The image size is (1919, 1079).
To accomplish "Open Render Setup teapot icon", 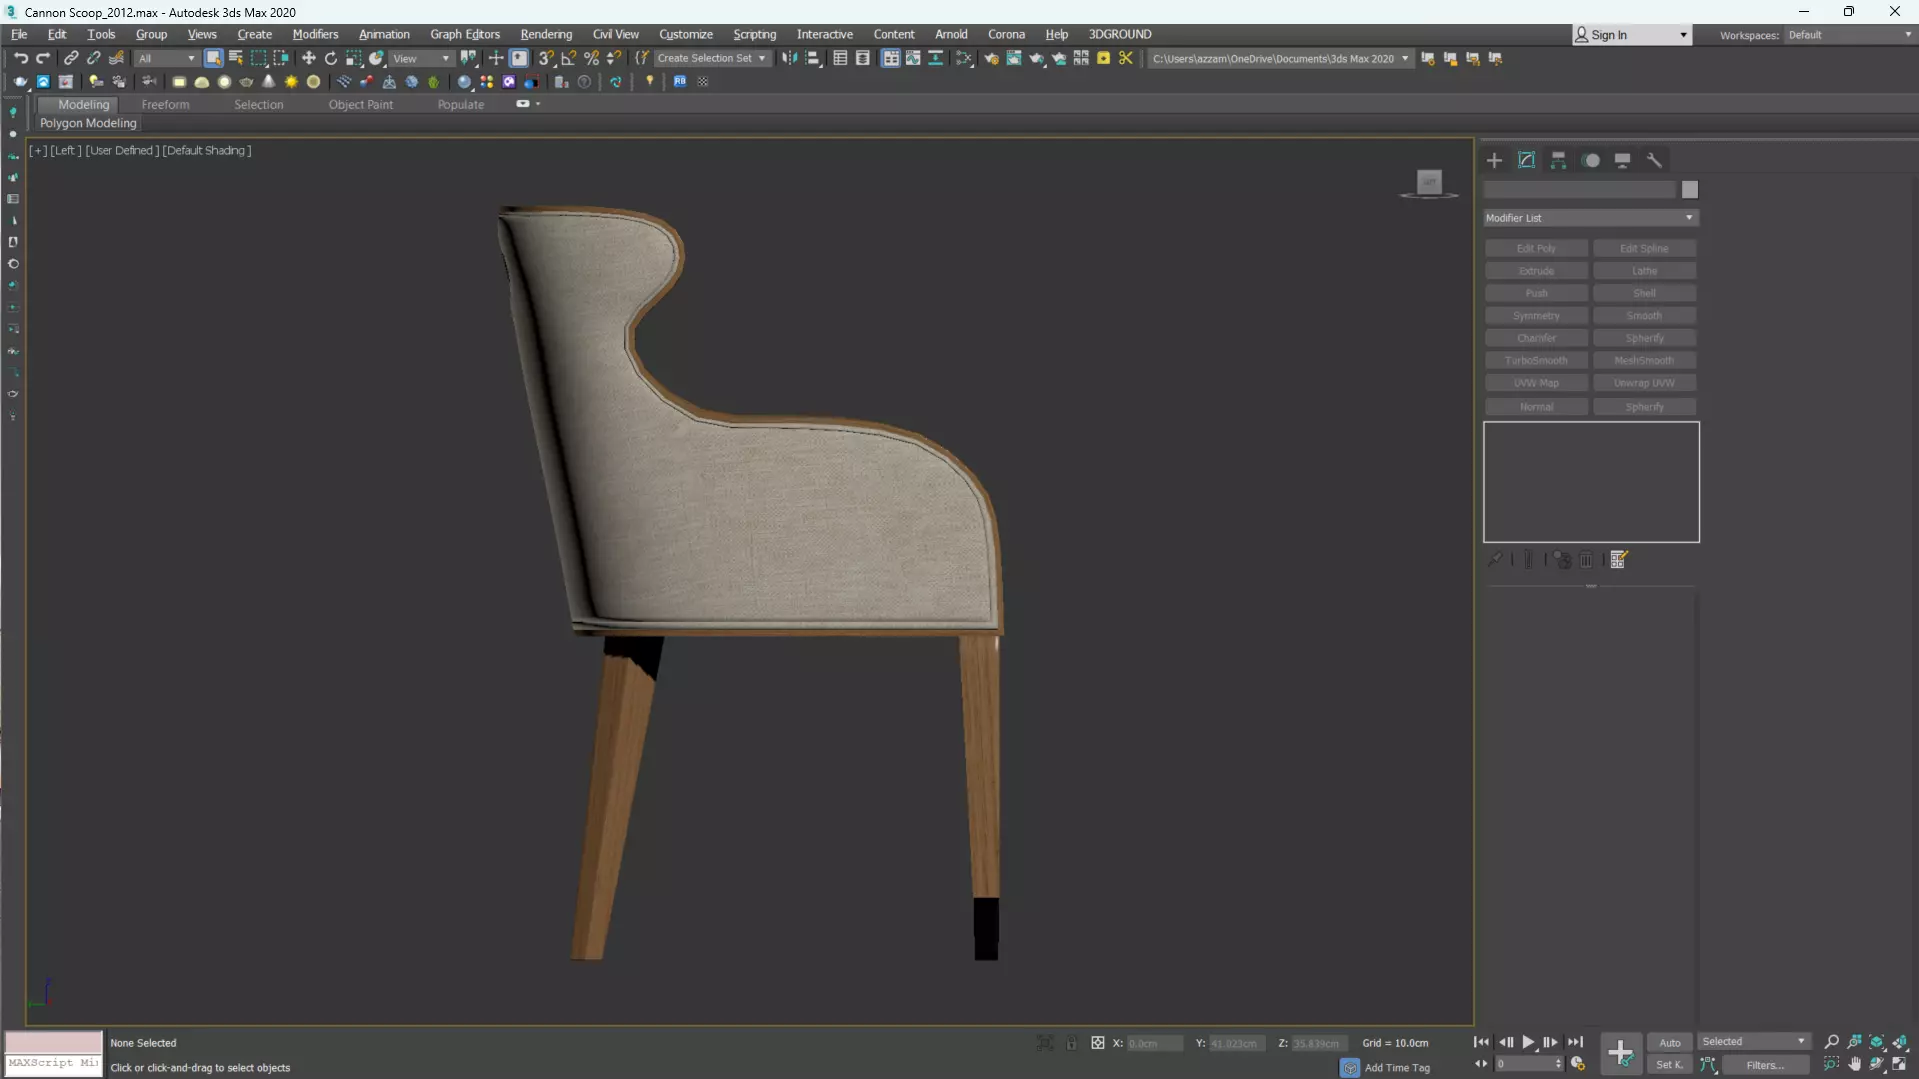I will pos(991,58).
